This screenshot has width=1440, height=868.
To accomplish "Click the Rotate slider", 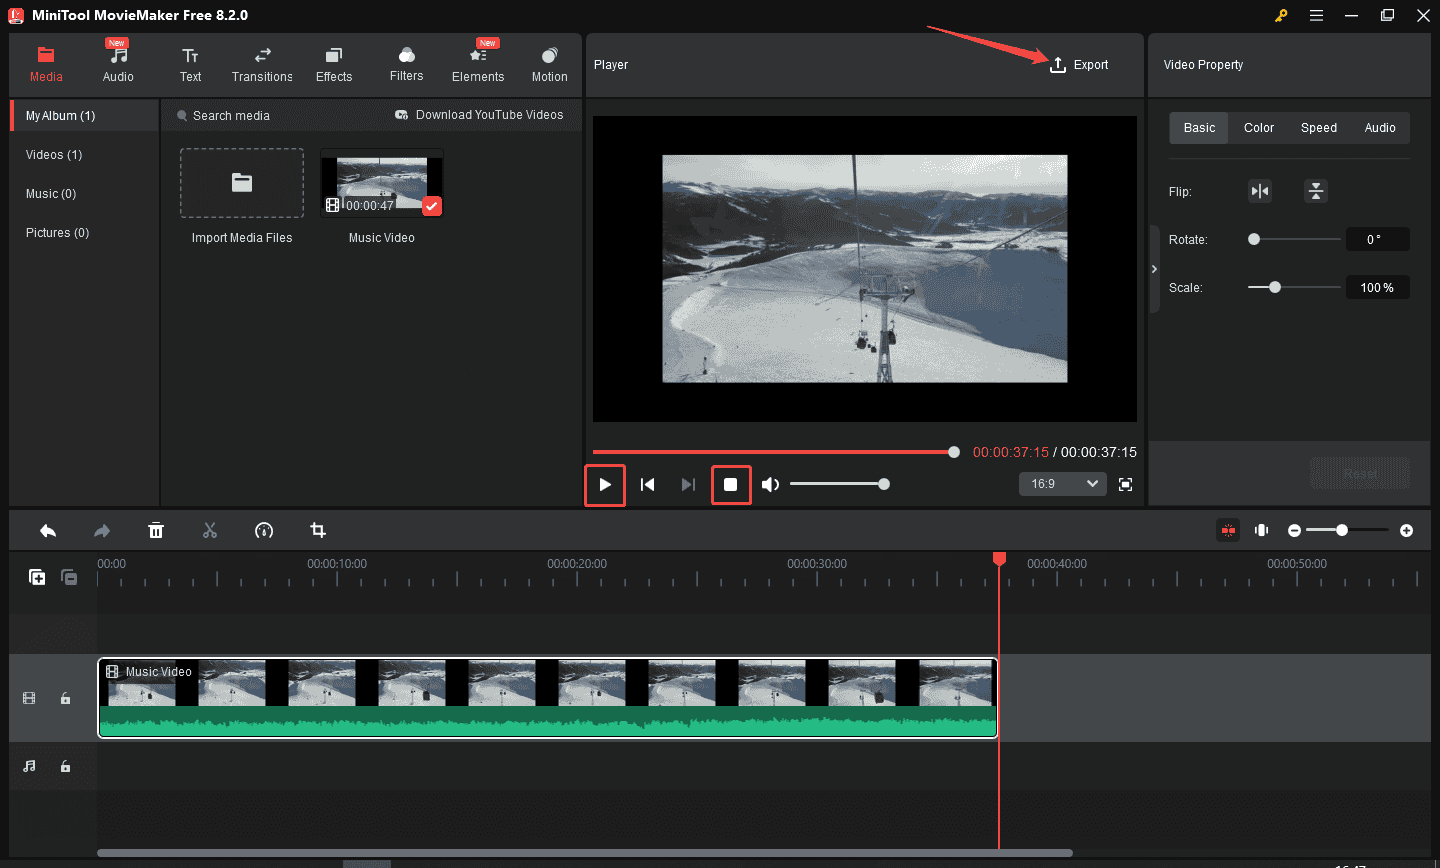I will [x=1294, y=239].
